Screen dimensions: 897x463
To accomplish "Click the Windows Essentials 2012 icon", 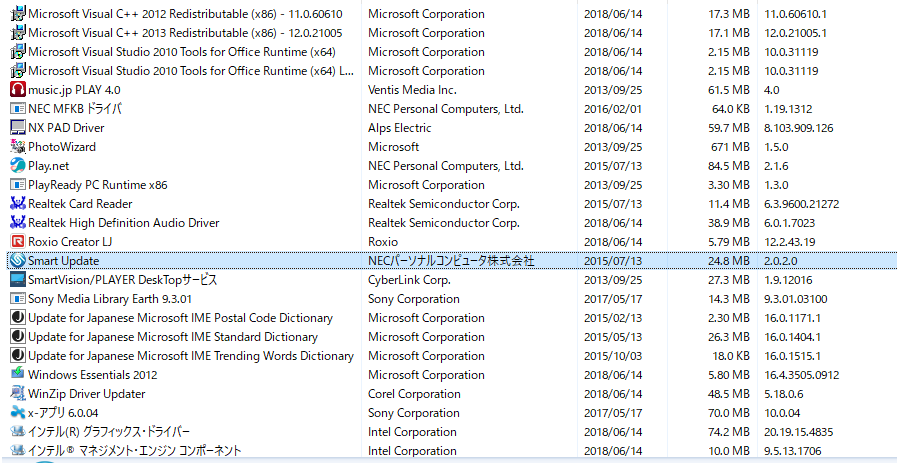I will pyautogui.click(x=18, y=375).
